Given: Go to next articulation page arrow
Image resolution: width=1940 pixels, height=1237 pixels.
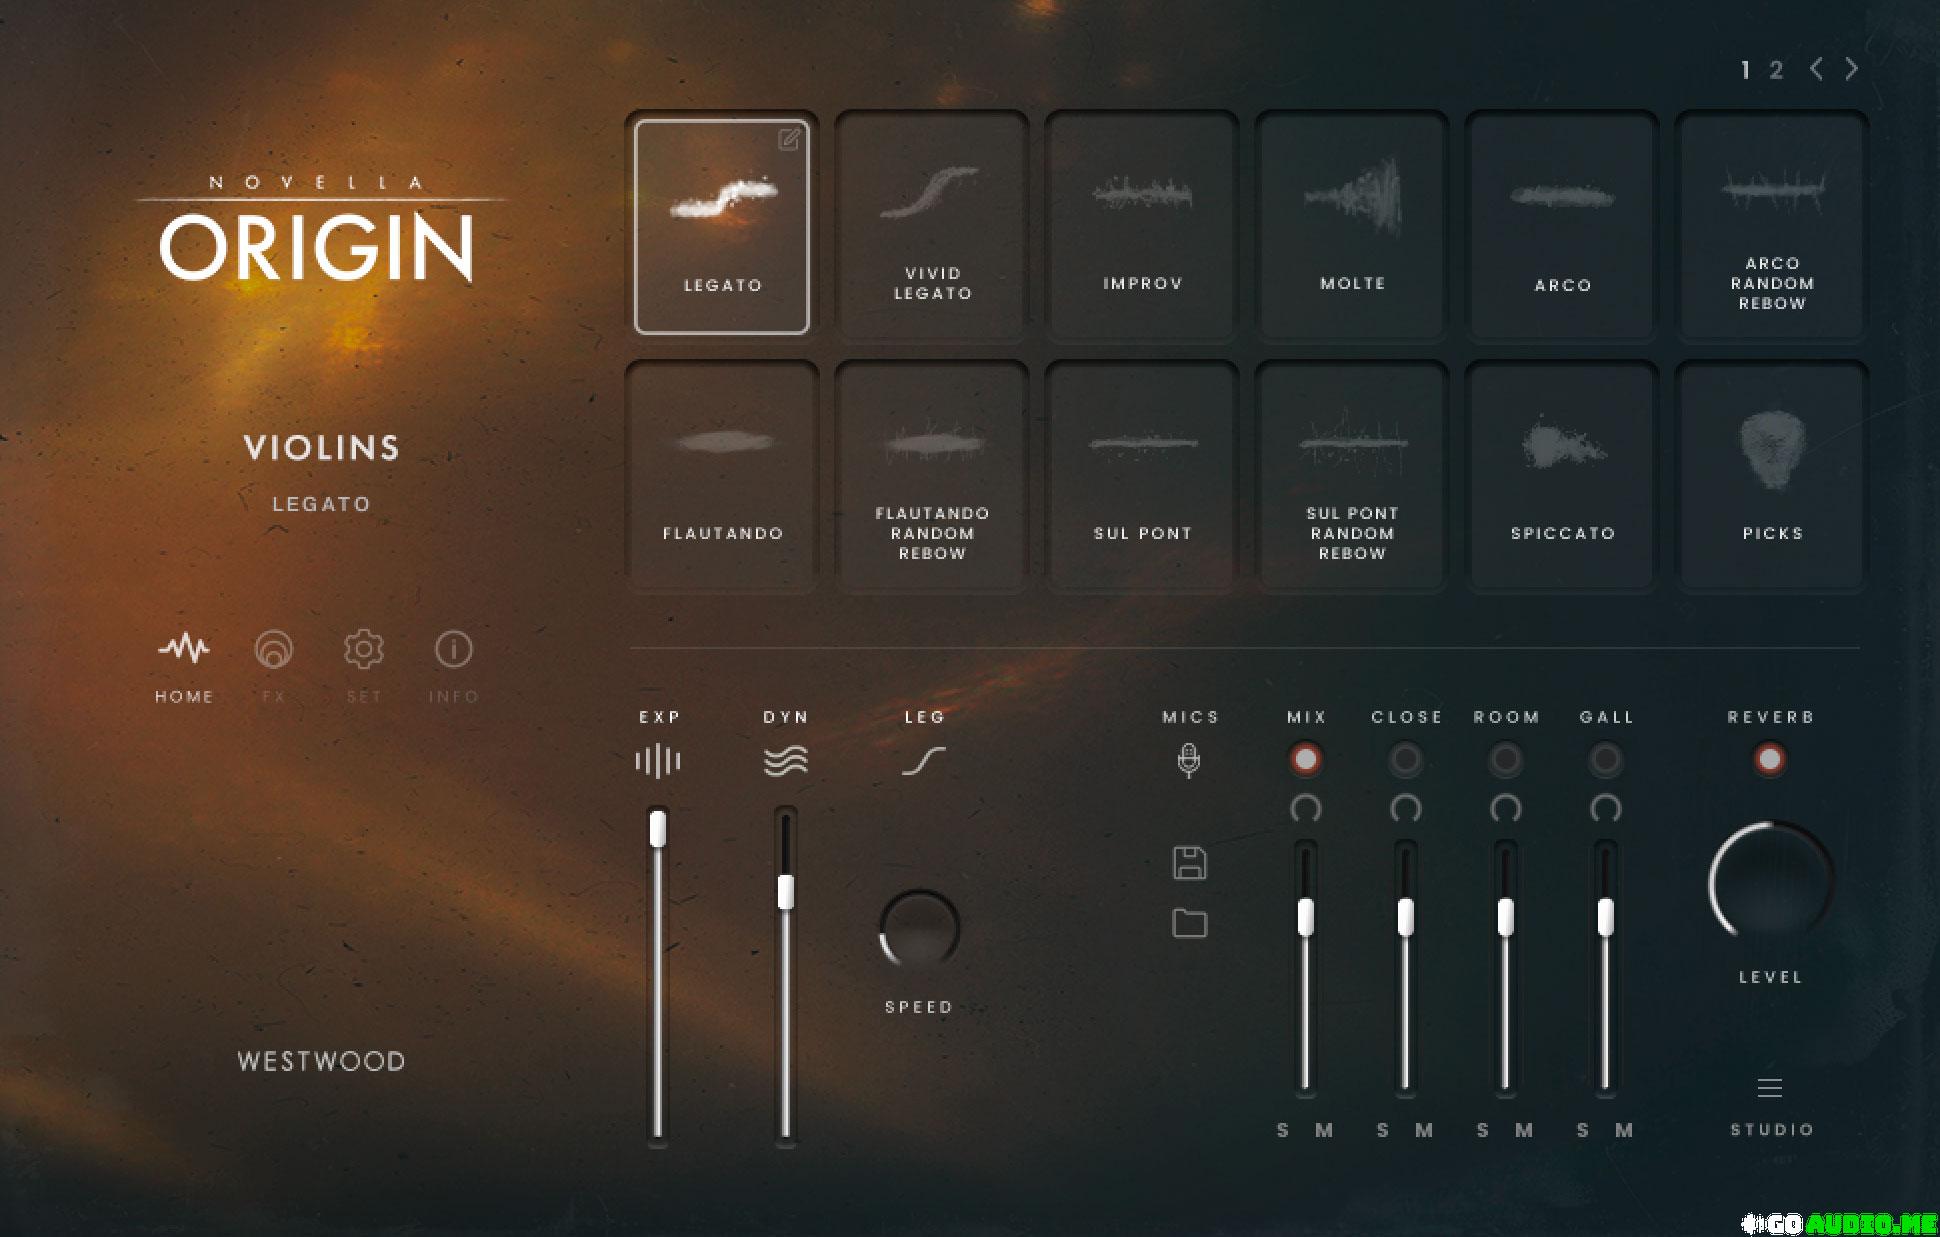Looking at the screenshot, I should pos(1852,69).
